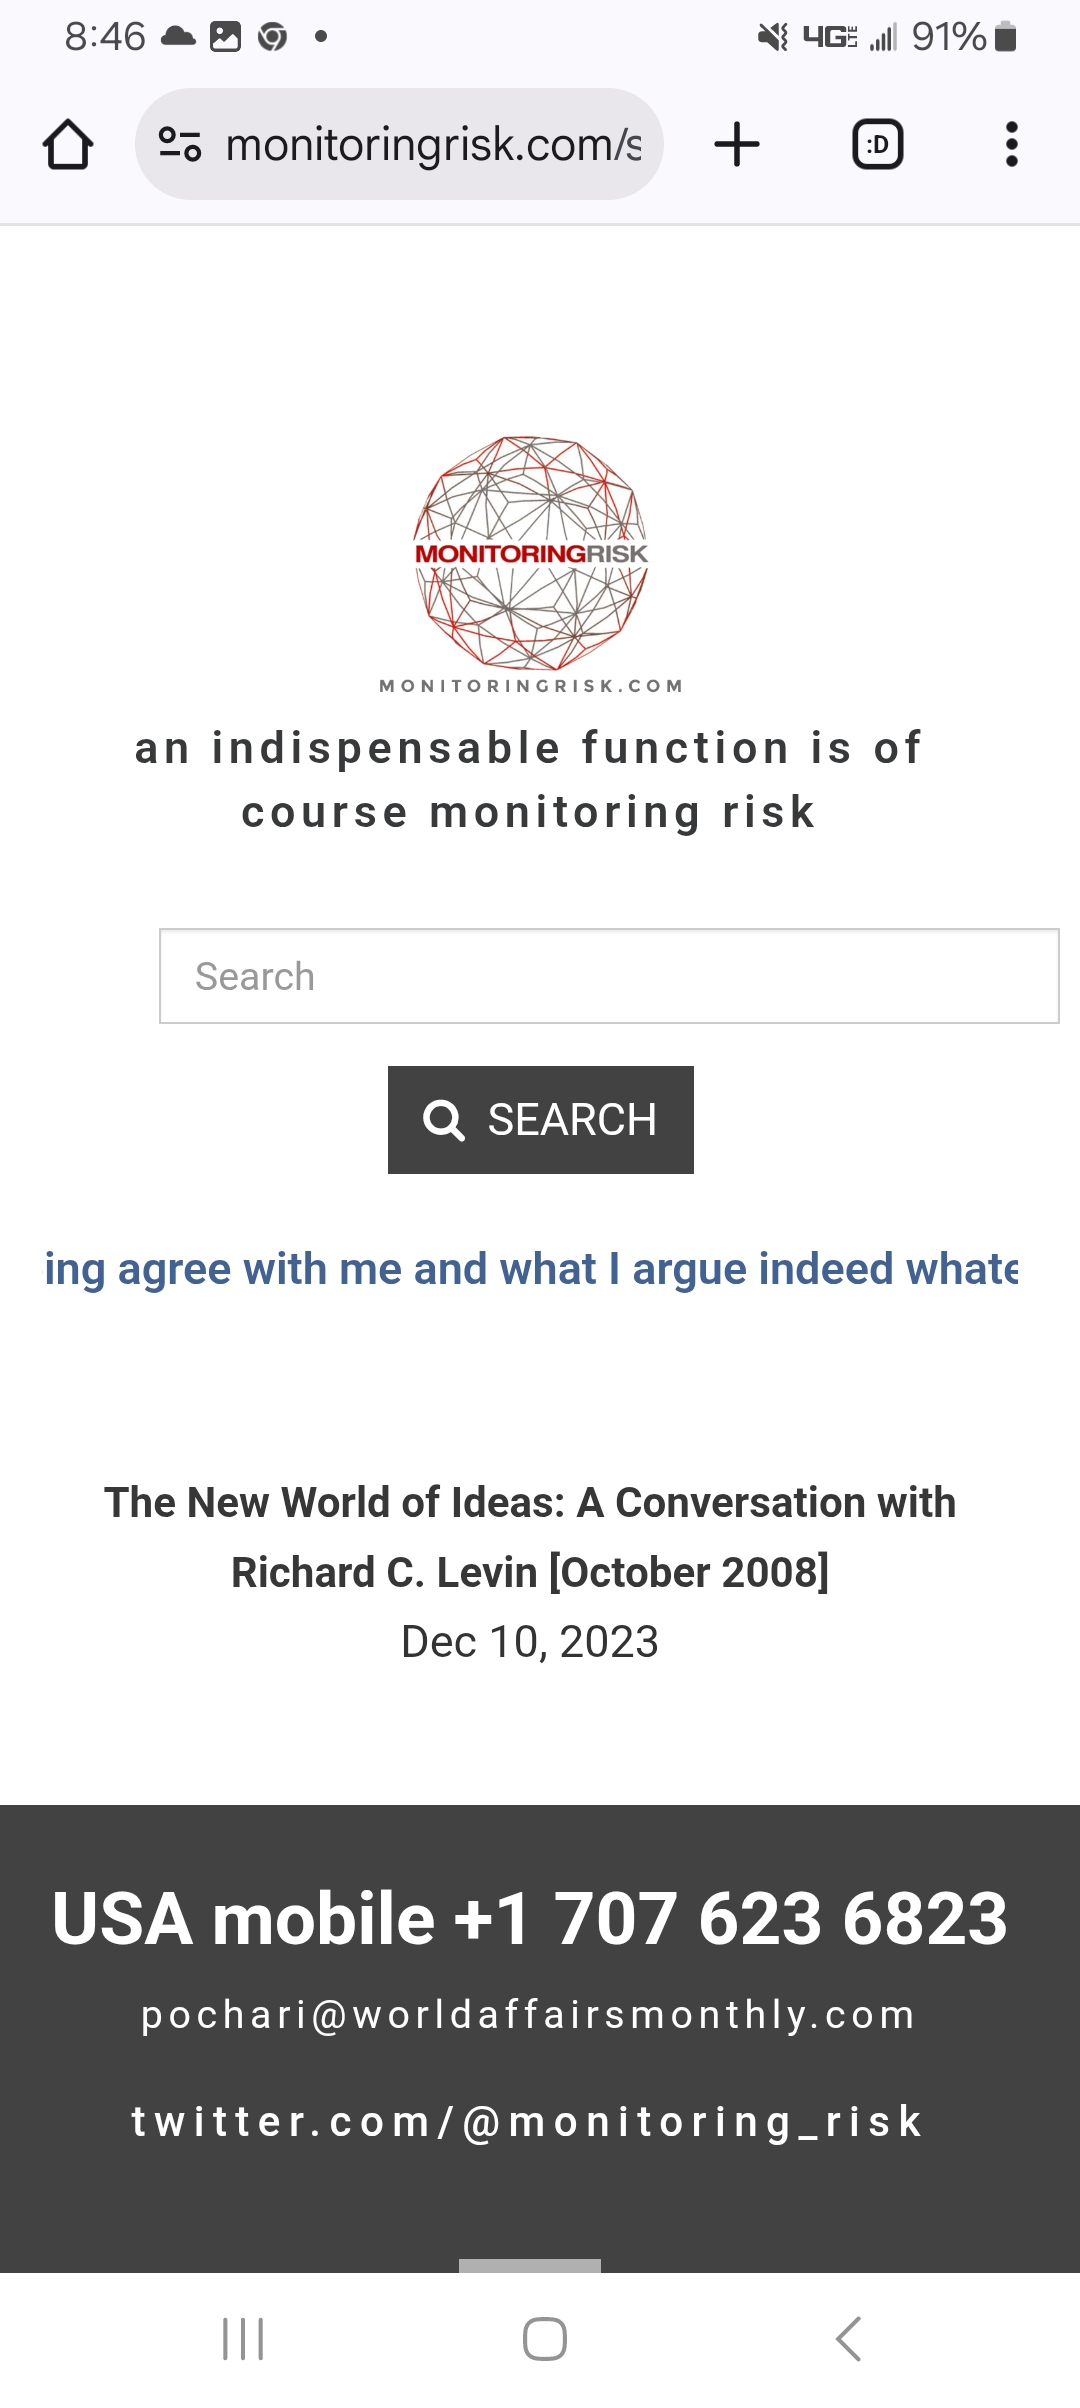
Task: Open the scrolling blue quote text link
Action: [531, 1269]
